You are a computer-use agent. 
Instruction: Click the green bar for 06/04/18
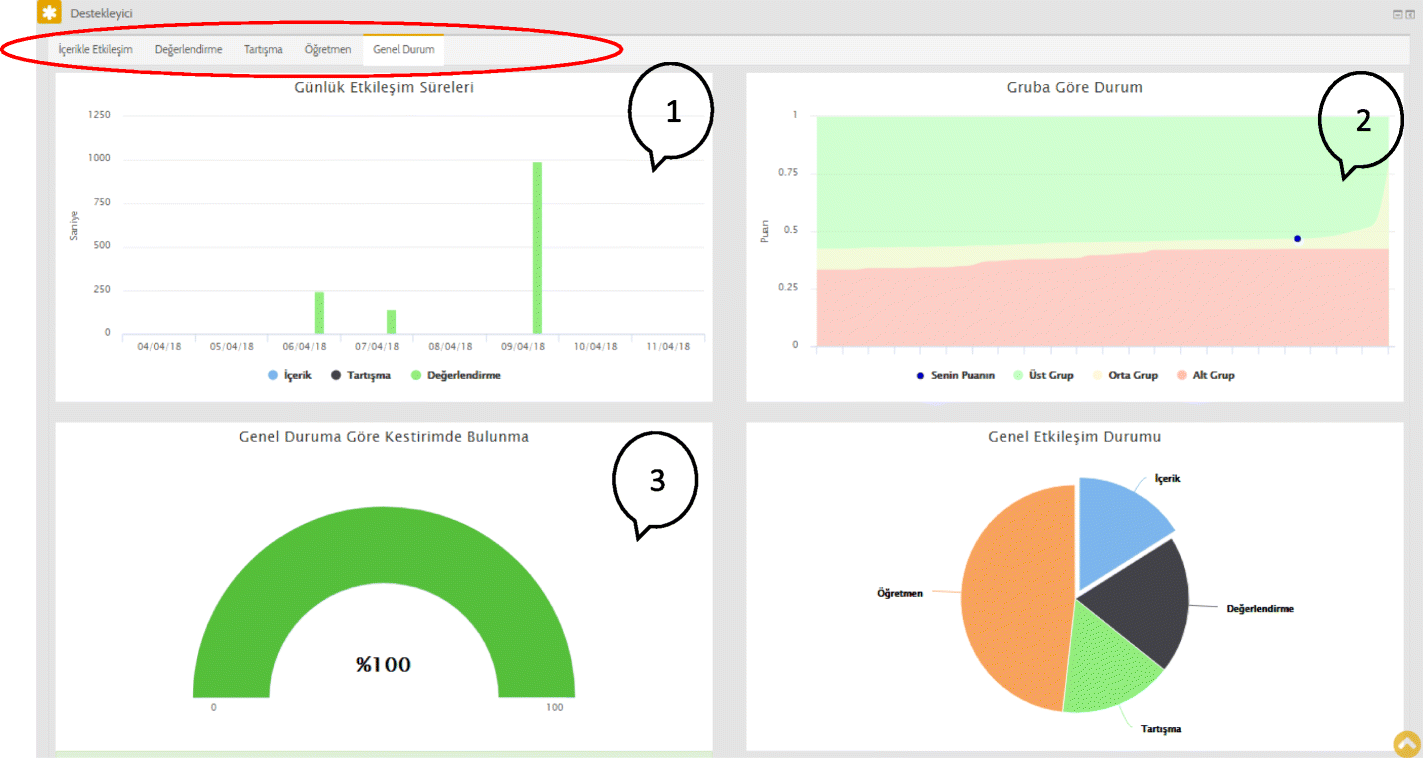[x=319, y=313]
